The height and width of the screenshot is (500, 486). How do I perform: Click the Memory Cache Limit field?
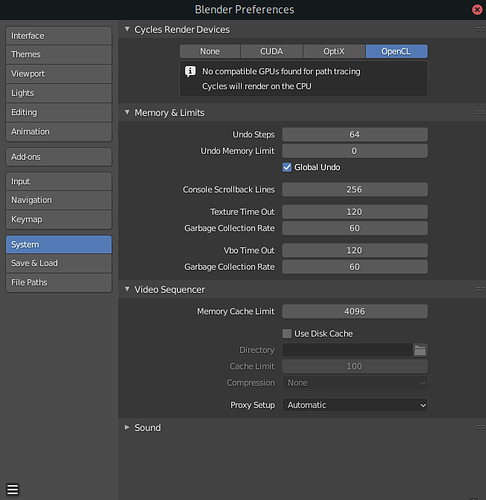point(355,311)
